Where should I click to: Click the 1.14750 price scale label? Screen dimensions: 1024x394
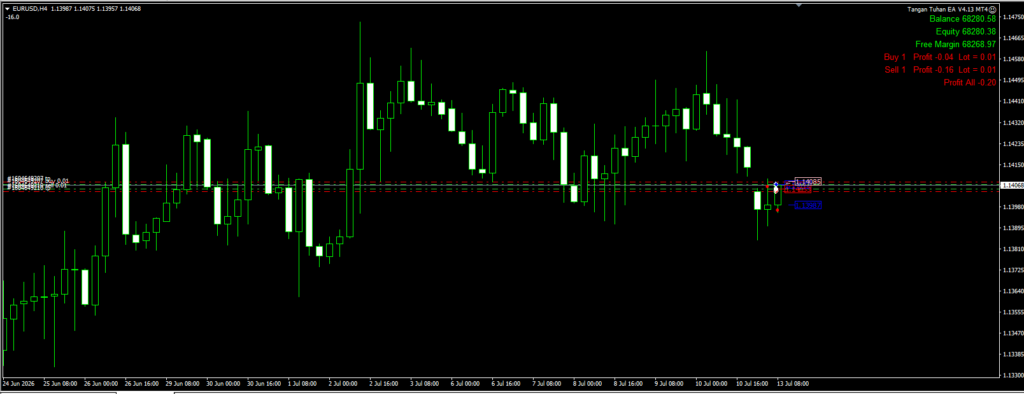(1012, 18)
